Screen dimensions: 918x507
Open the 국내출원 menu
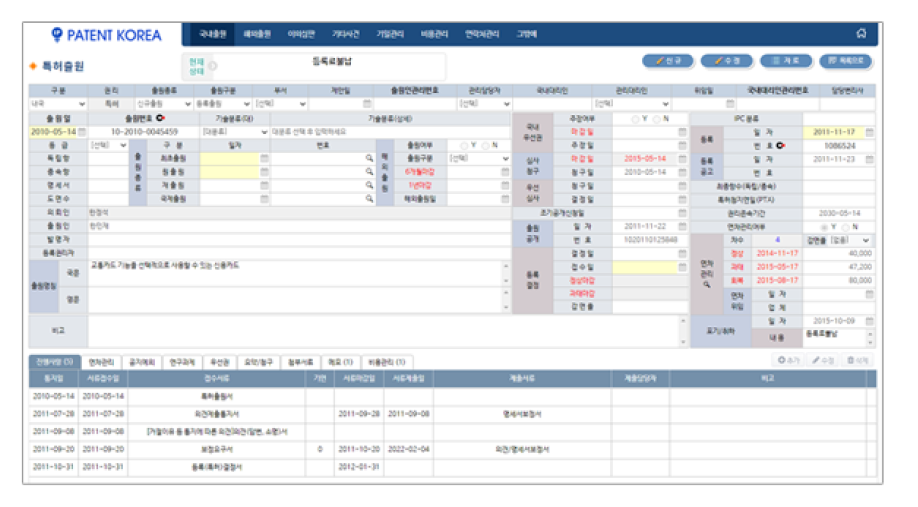[213, 34]
